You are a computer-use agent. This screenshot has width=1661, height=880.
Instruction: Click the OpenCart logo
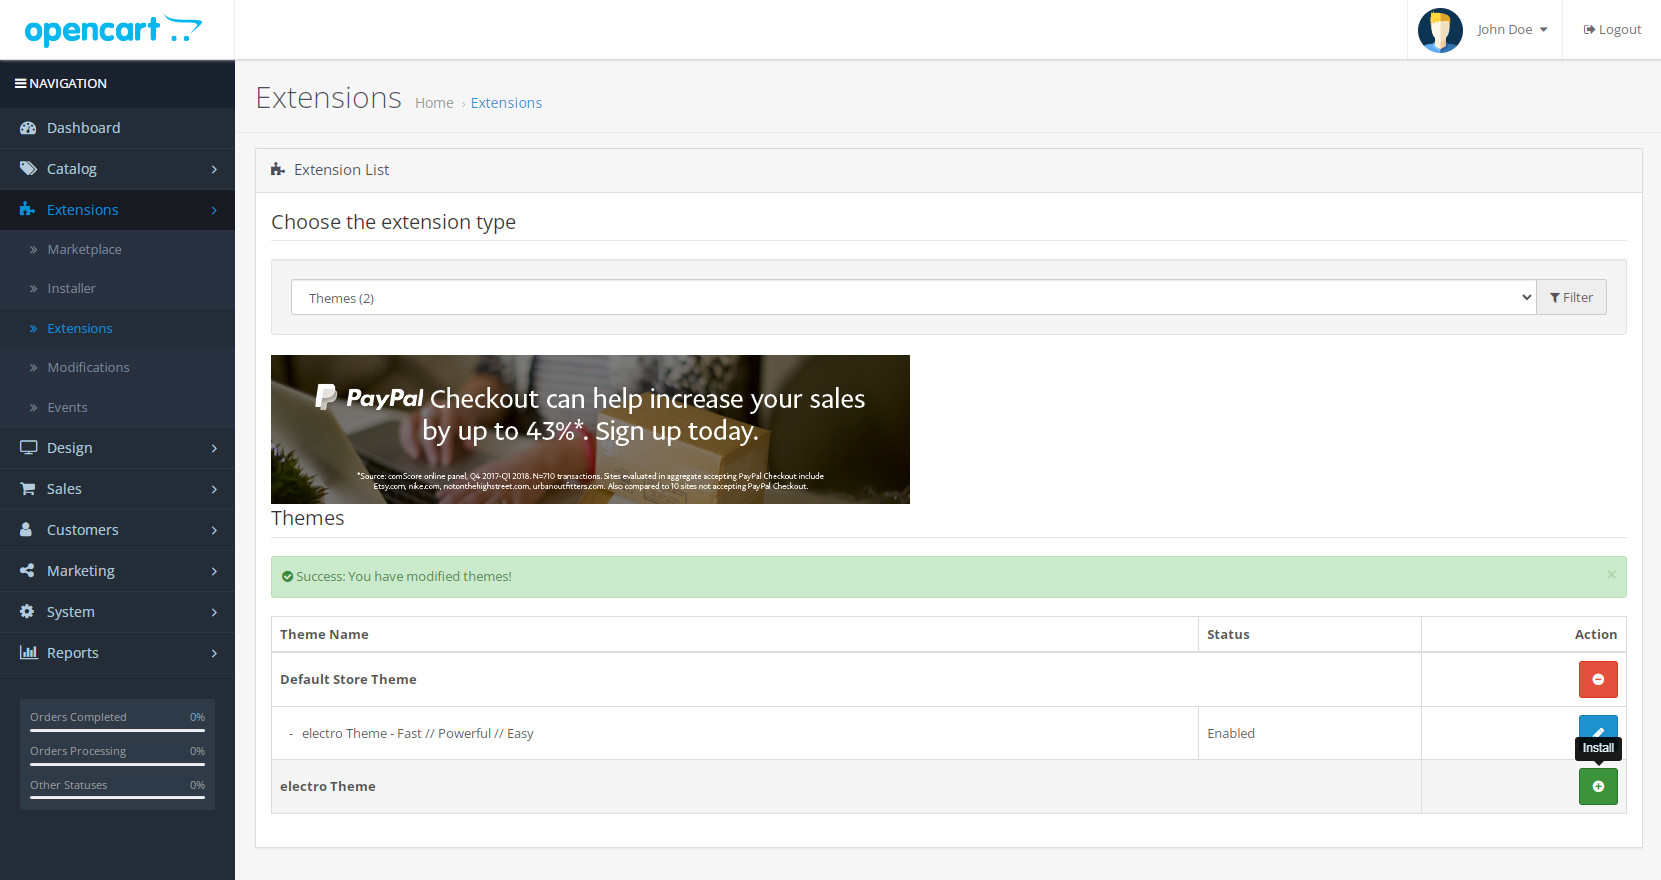(x=113, y=31)
